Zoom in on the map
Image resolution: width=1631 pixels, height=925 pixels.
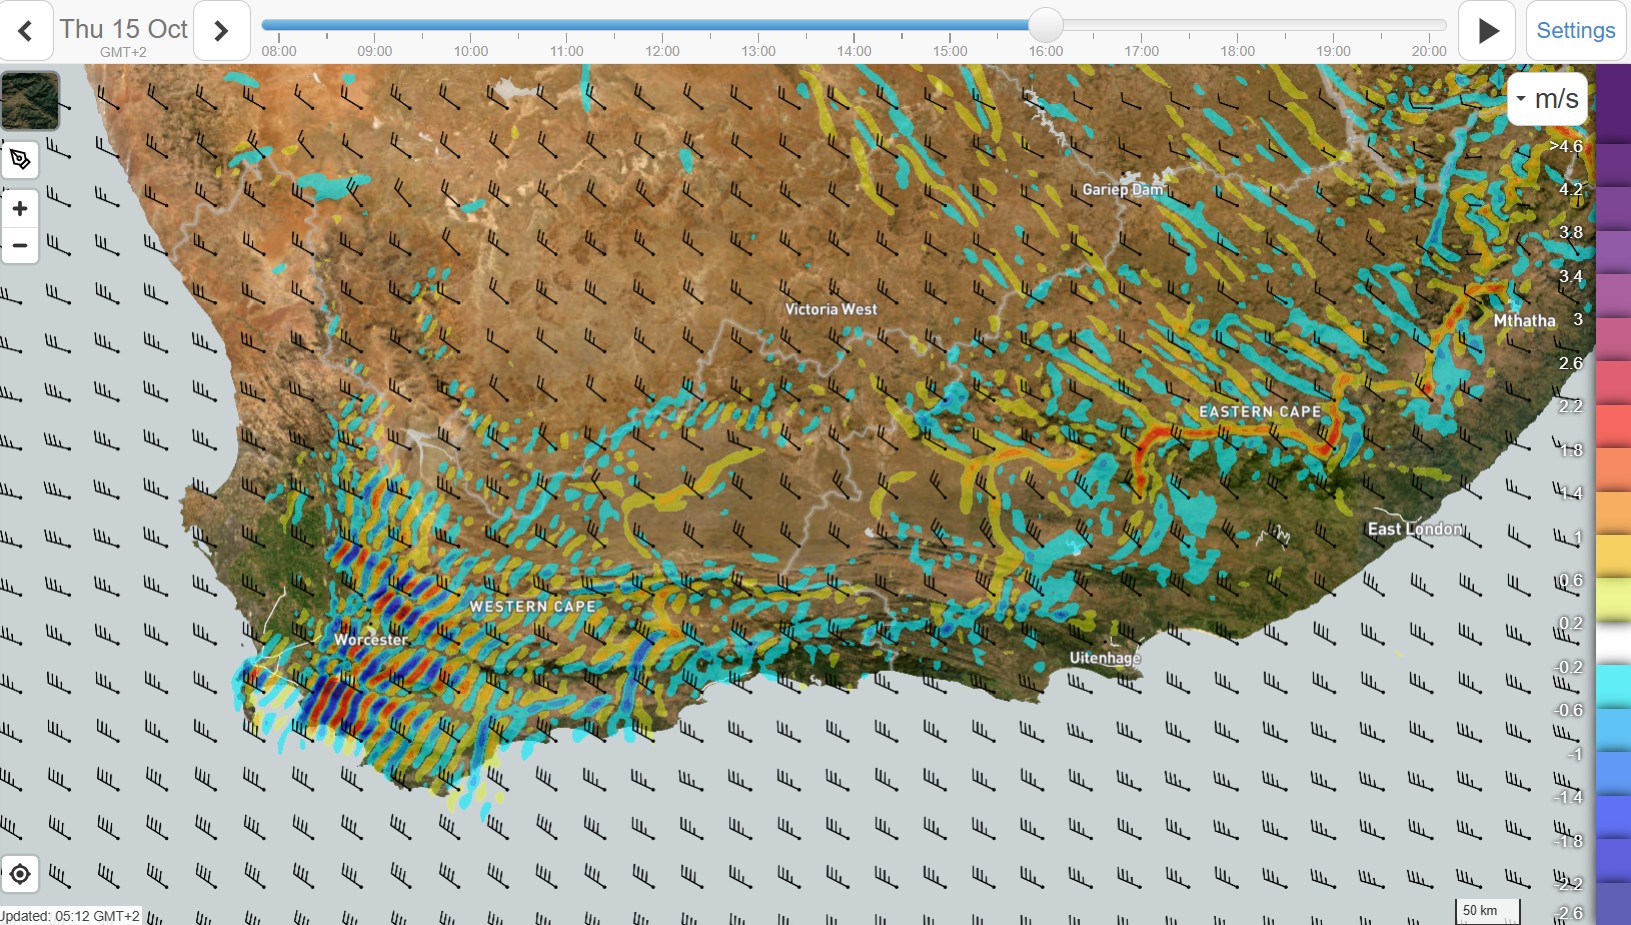(20, 208)
